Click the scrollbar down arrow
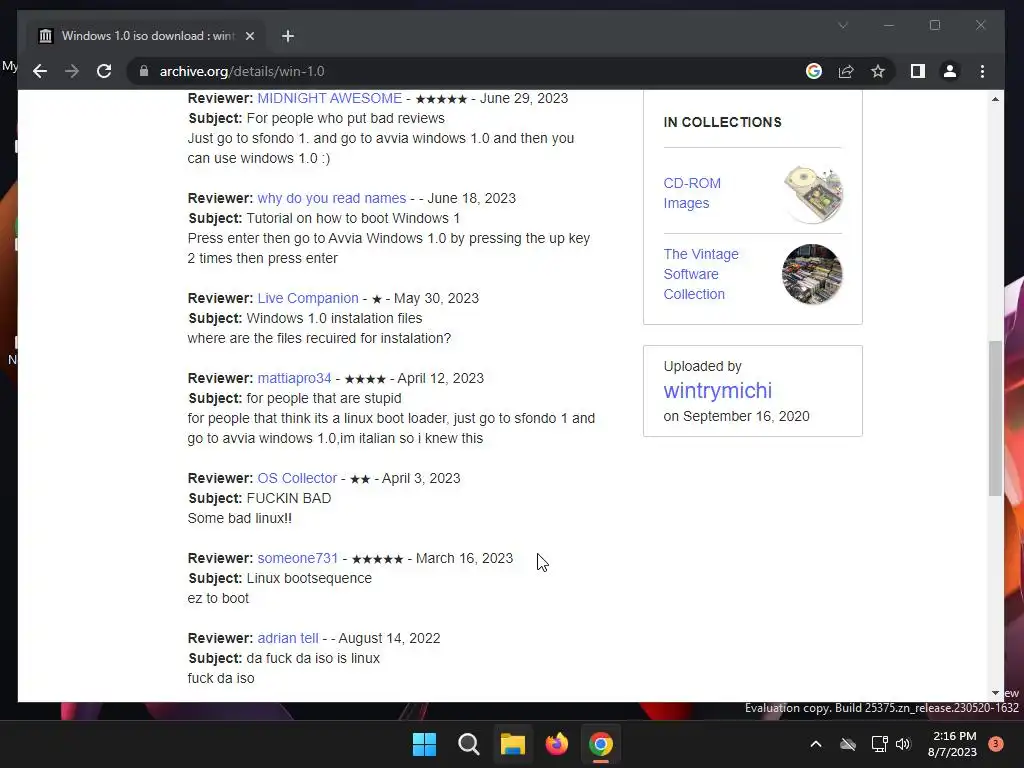The width and height of the screenshot is (1024, 768). [995, 693]
